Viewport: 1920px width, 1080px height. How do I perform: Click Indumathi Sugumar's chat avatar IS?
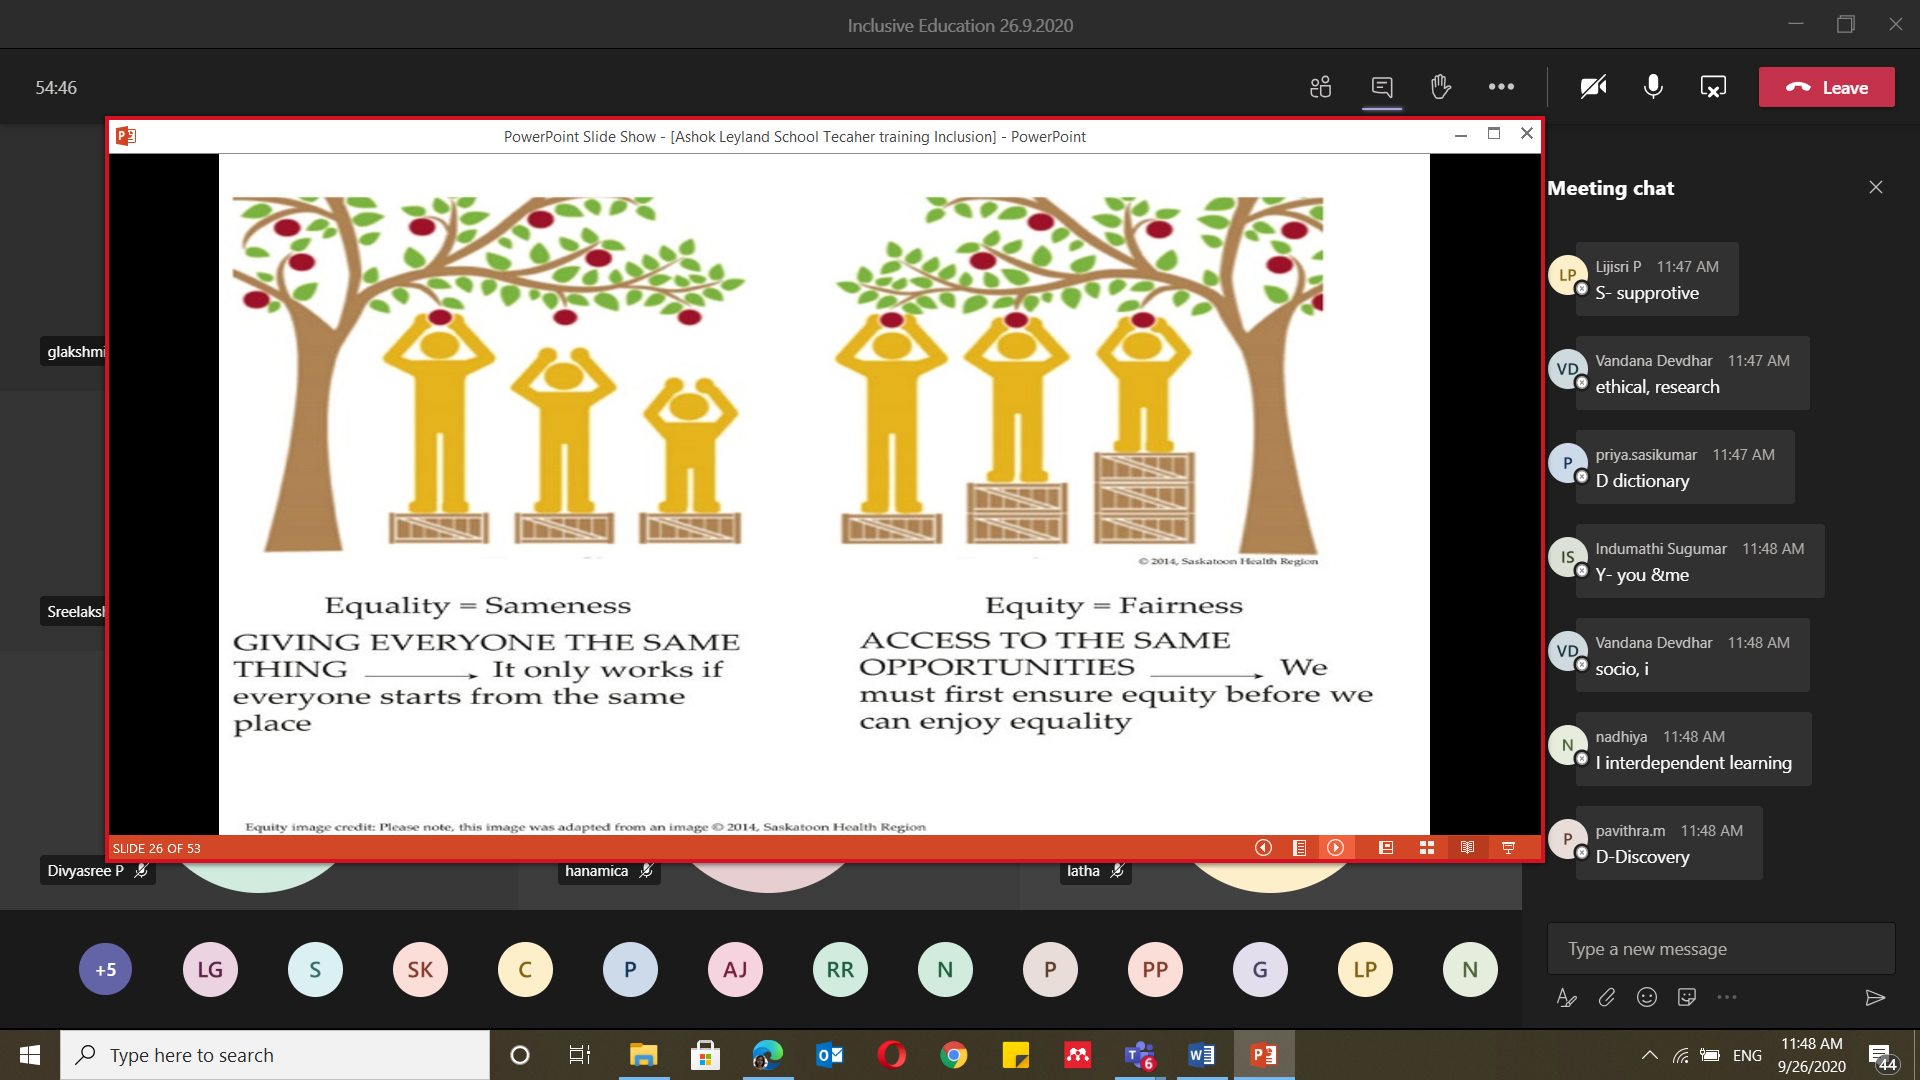pos(1567,557)
